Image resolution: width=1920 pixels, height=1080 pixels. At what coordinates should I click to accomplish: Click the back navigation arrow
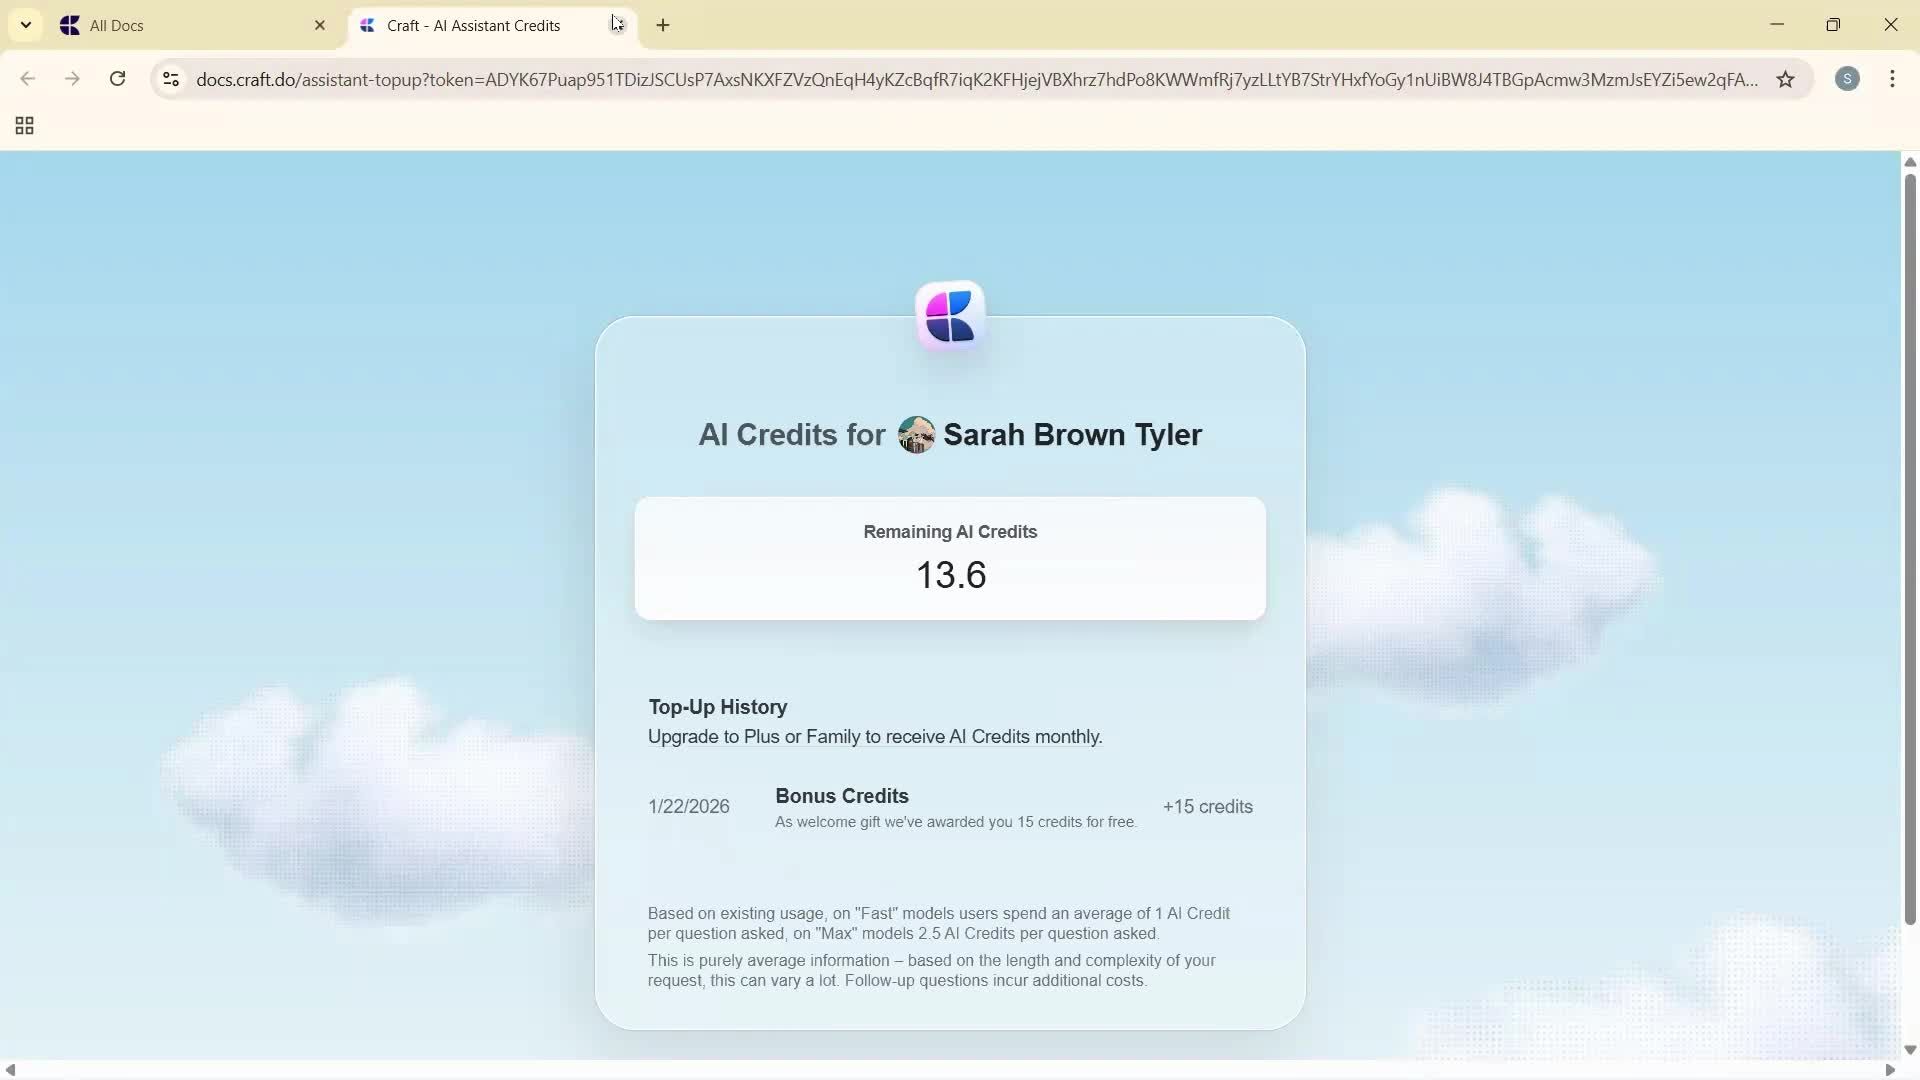pyautogui.click(x=27, y=79)
